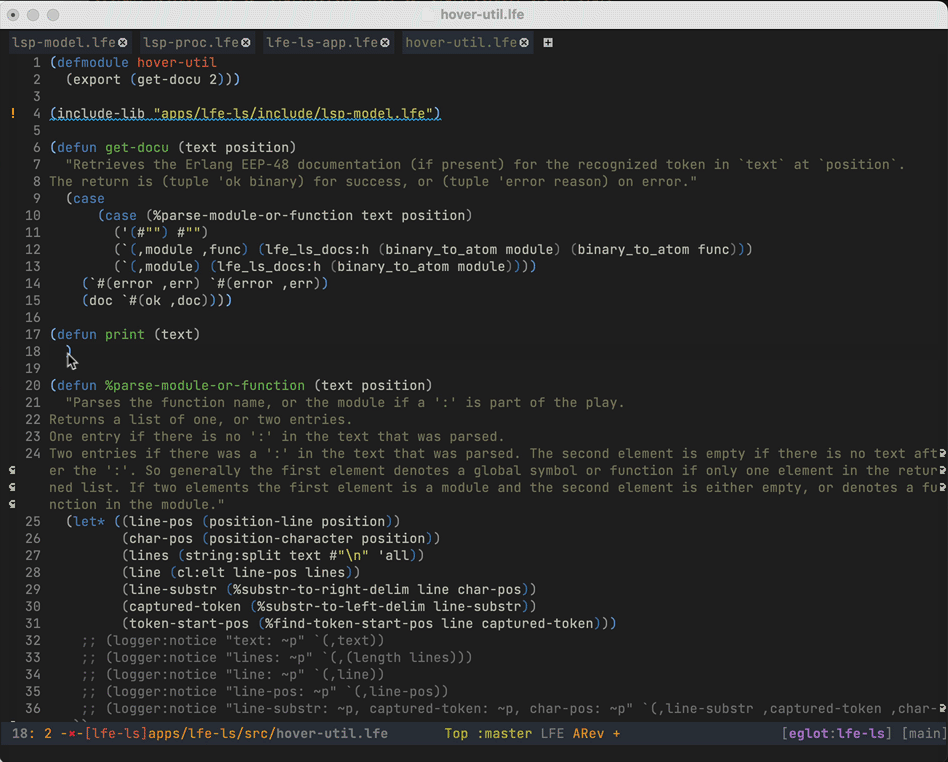Click the hover-util module name on line 1
The height and width of the screenshot is (762, 948).
click(x=177, y=62)
